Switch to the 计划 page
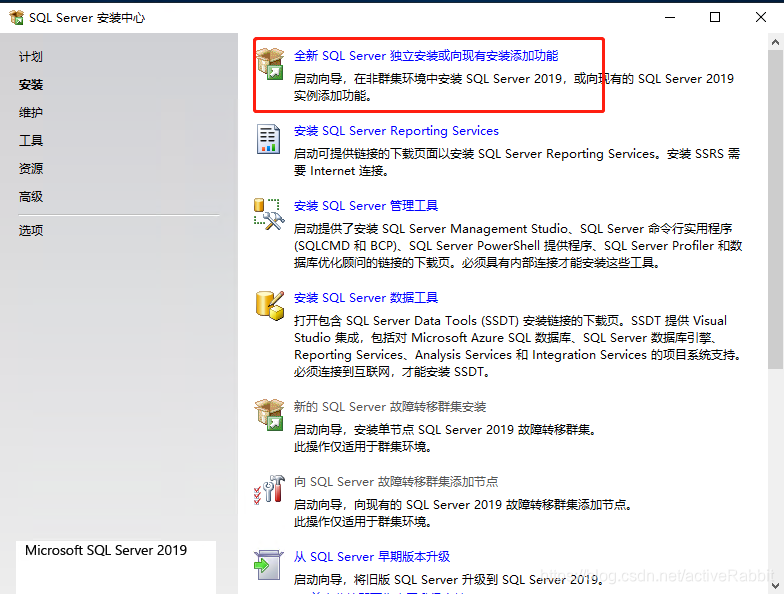784x594 pixels. point(31,56)
